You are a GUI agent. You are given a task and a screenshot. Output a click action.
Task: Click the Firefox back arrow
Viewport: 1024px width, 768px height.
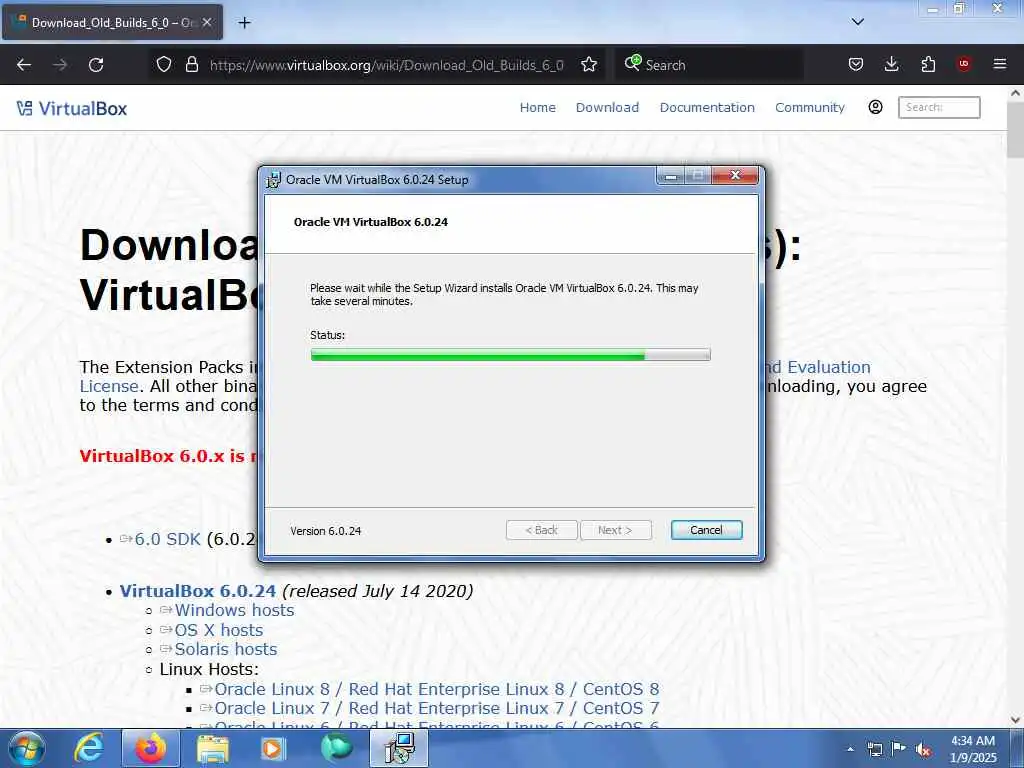coord(24,65)
